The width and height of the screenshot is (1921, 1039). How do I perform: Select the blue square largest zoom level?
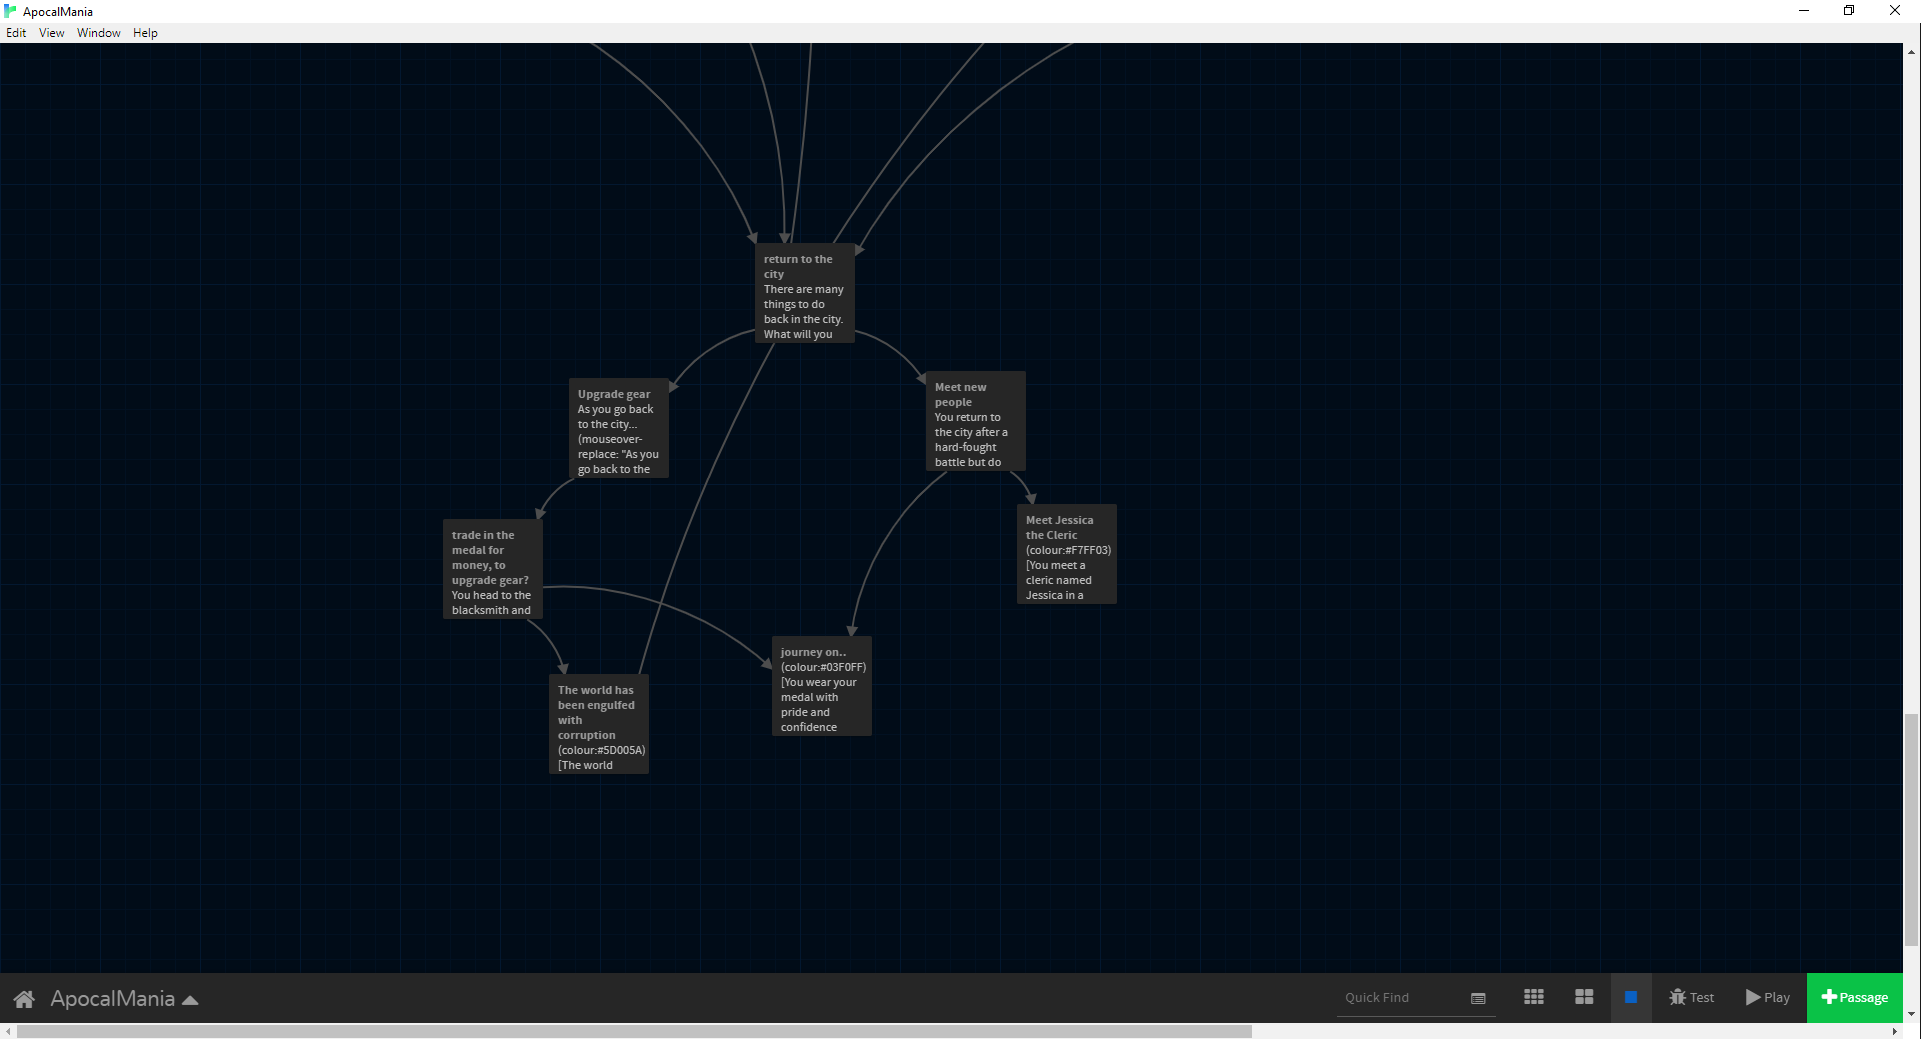tap(1632, 997)
